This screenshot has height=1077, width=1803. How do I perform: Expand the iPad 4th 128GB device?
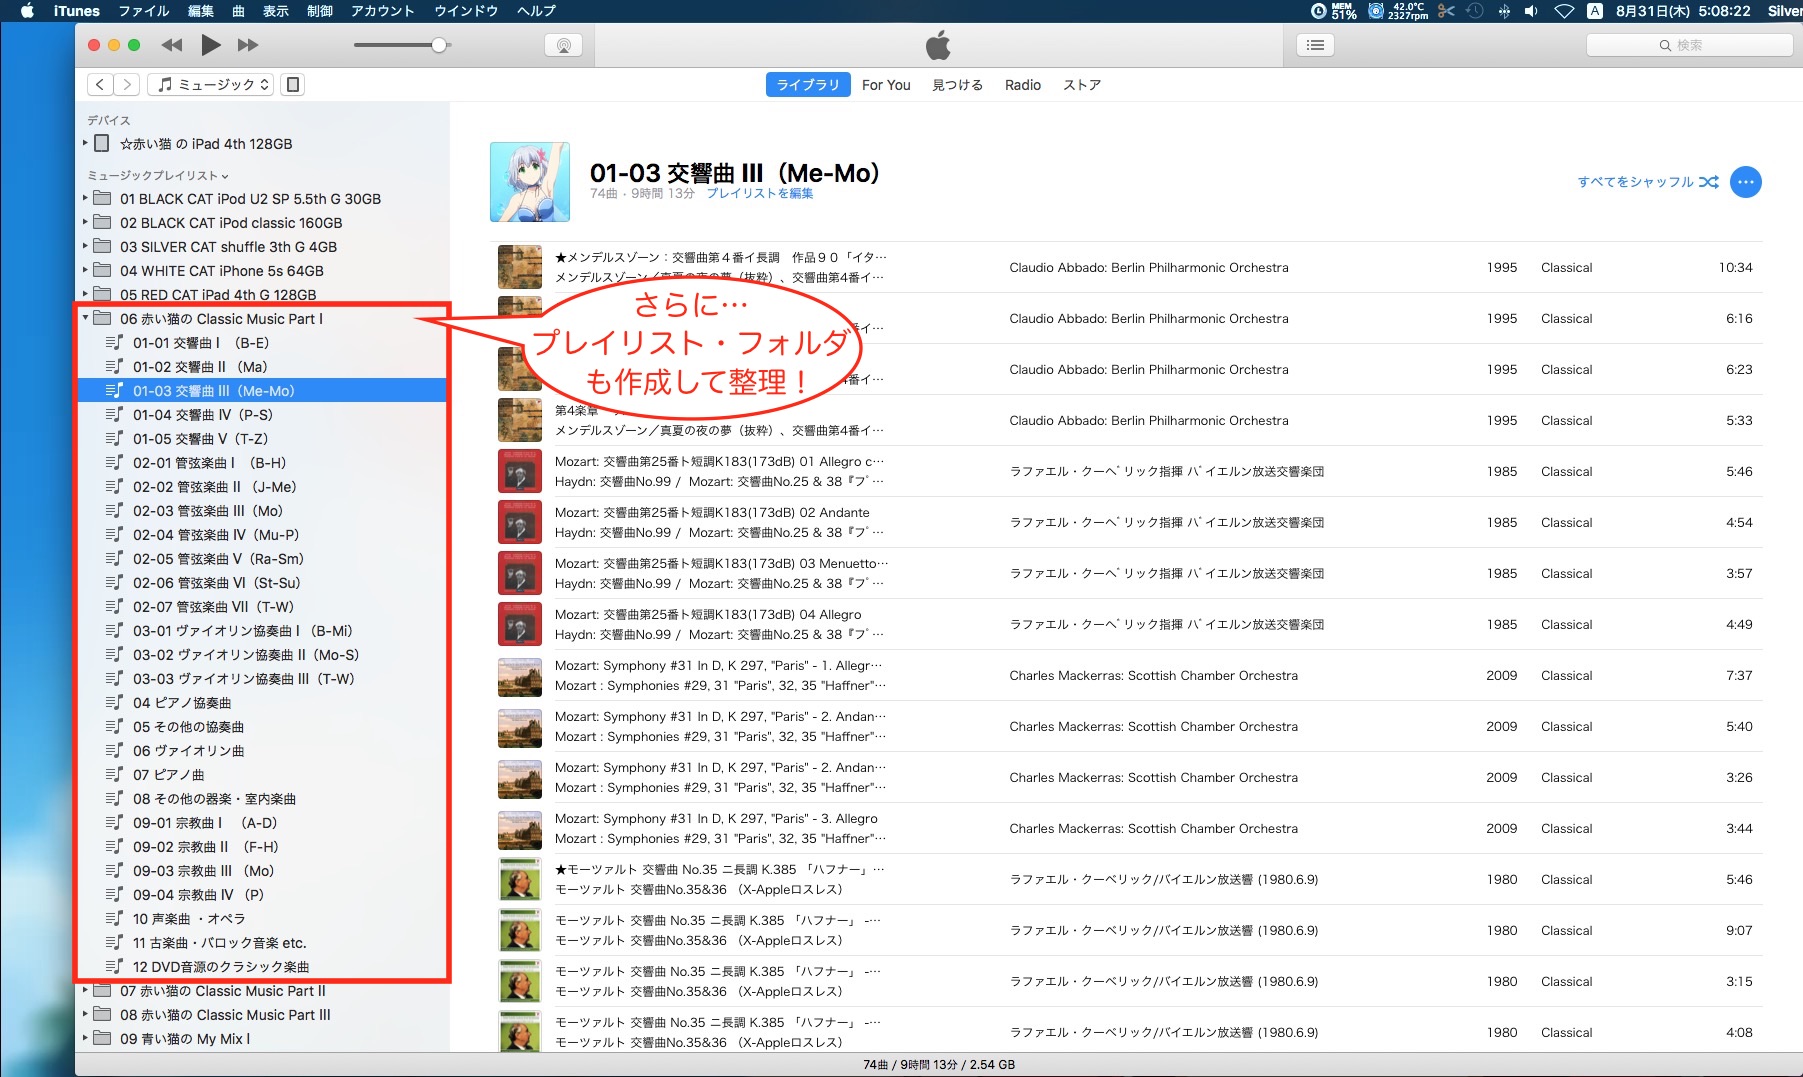[85, 144]
